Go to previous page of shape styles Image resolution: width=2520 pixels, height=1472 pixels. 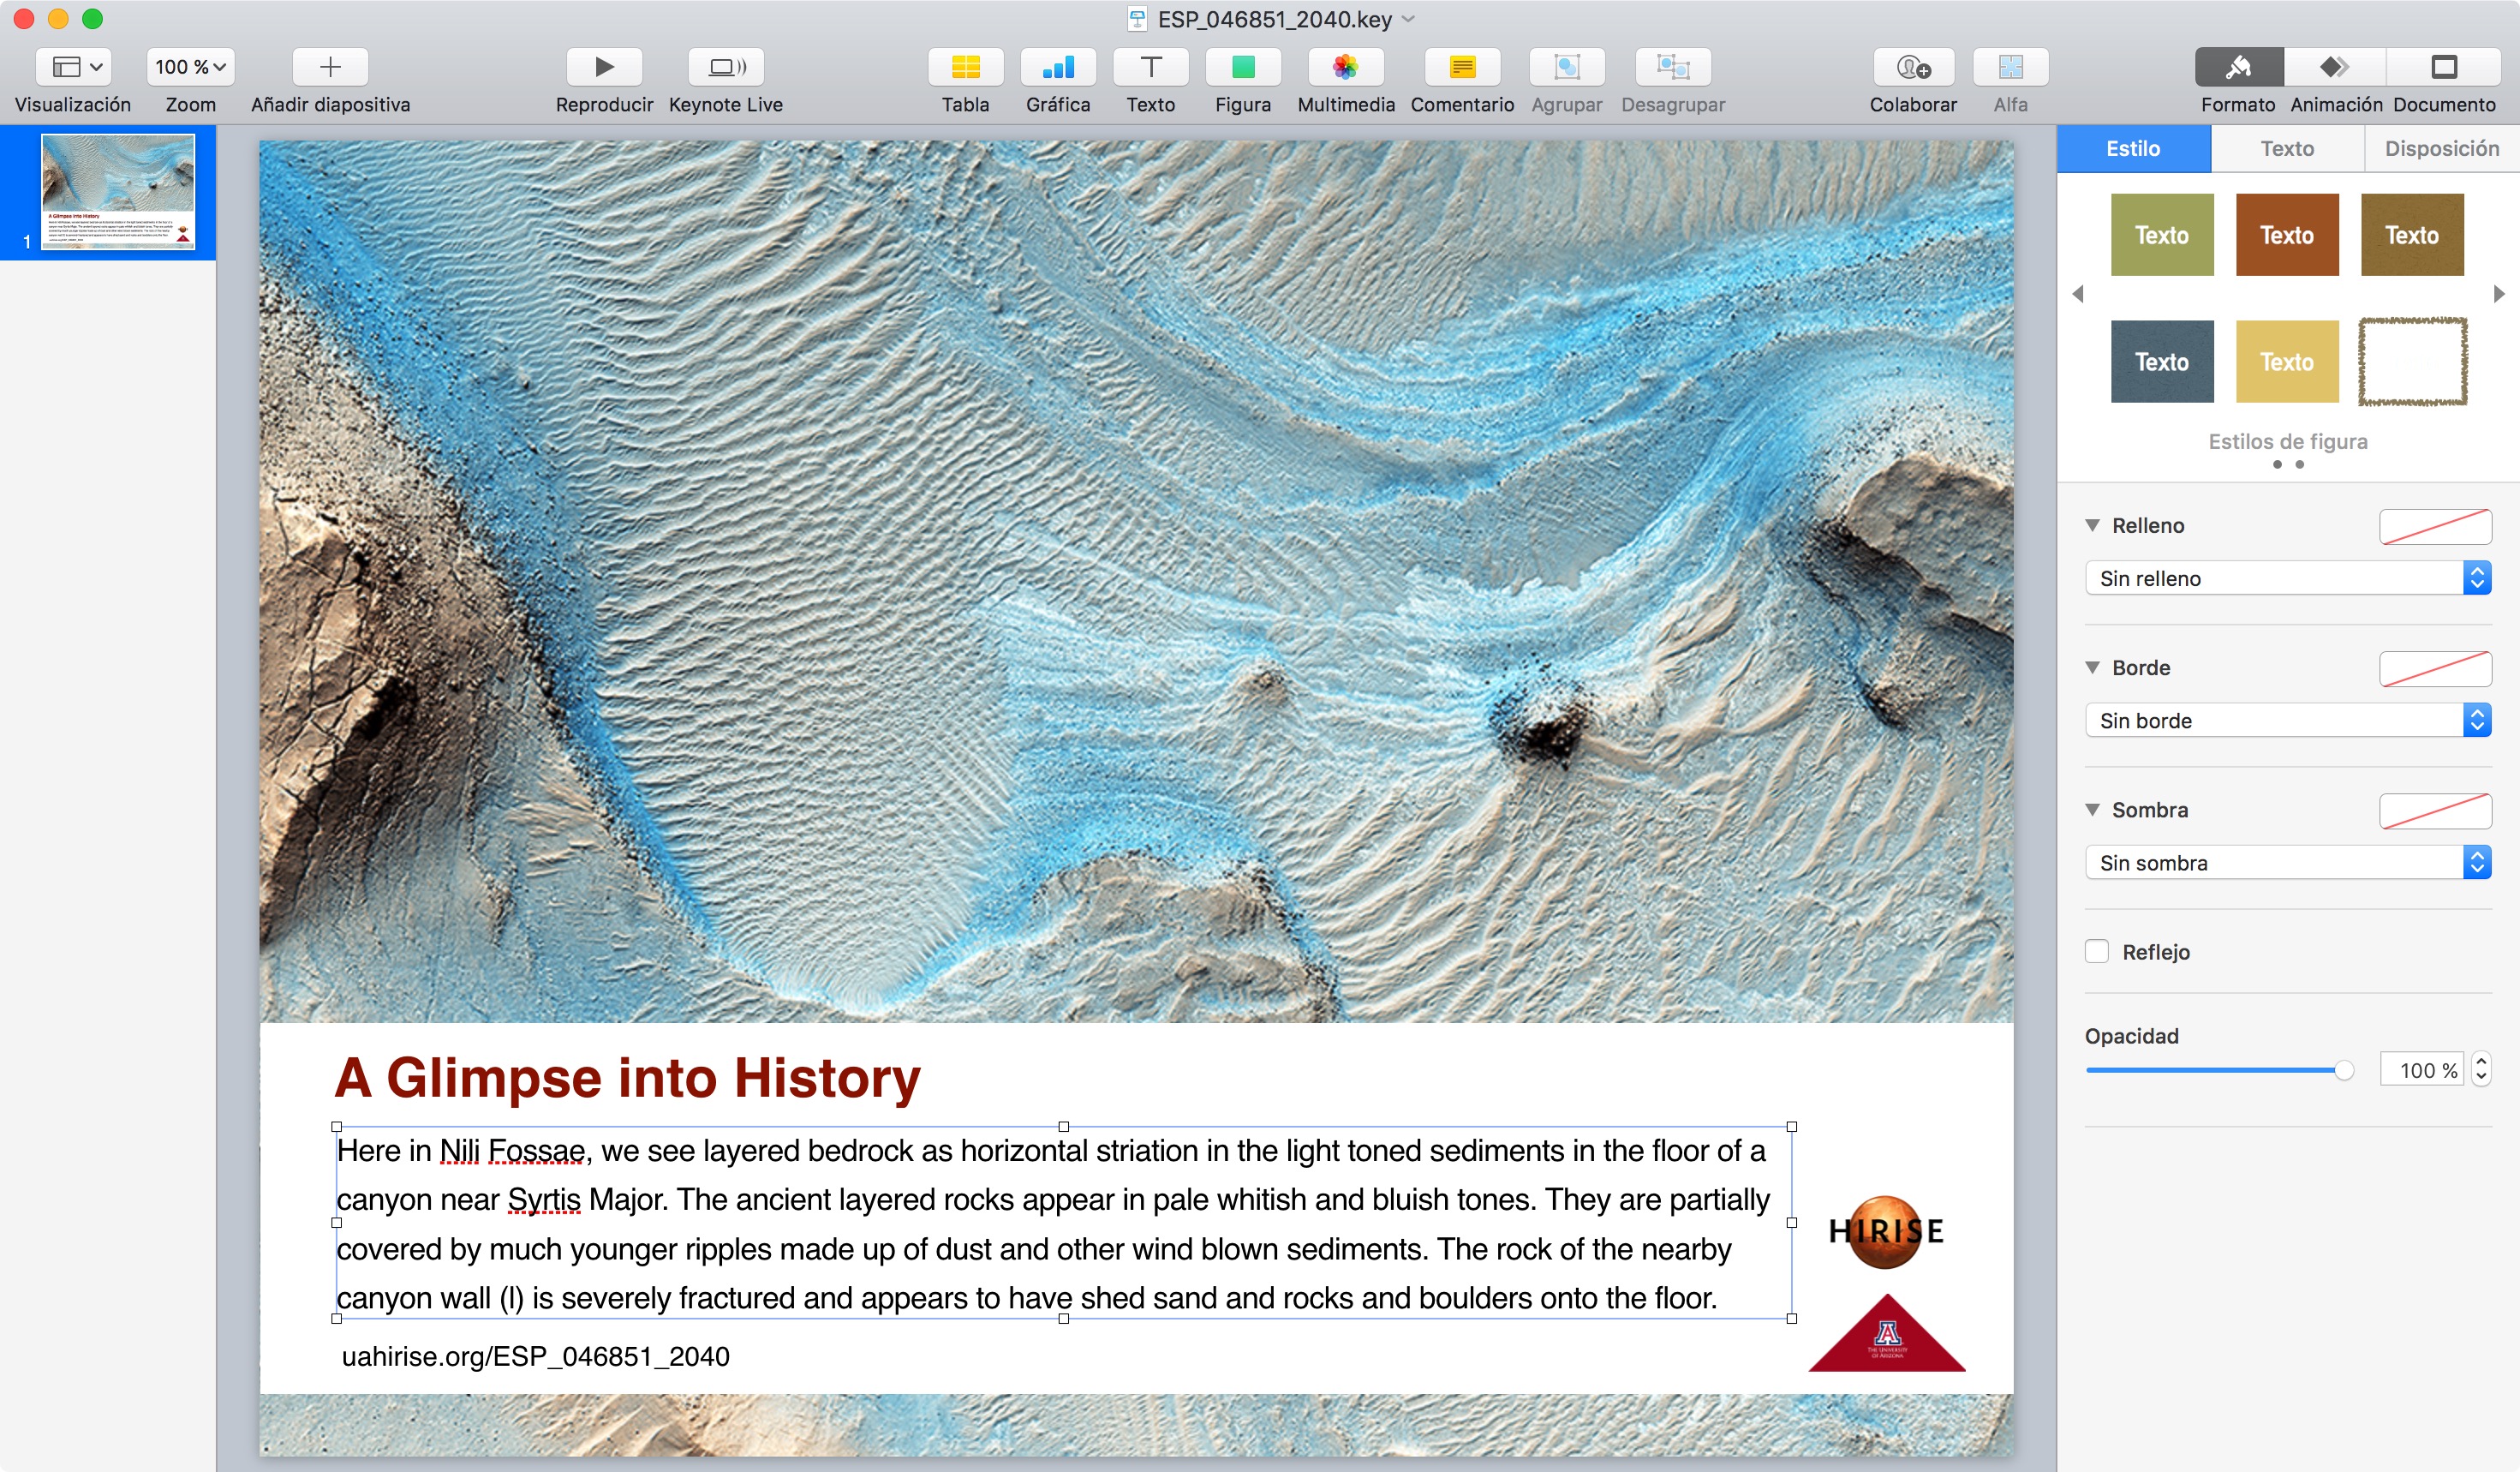pos(2078,294)
